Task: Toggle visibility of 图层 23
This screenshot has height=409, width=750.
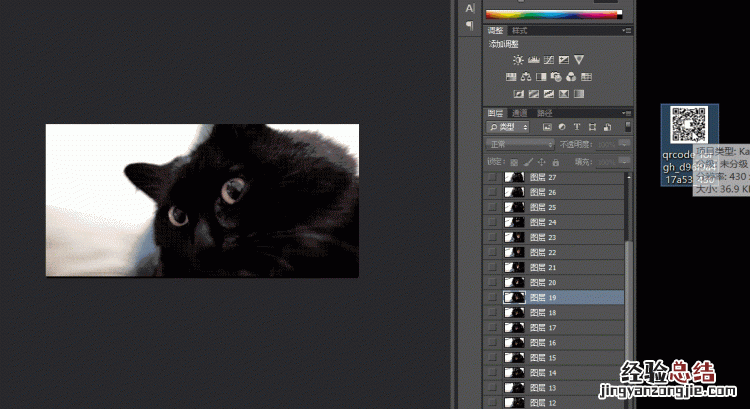Action: click(x=491, y=238)
